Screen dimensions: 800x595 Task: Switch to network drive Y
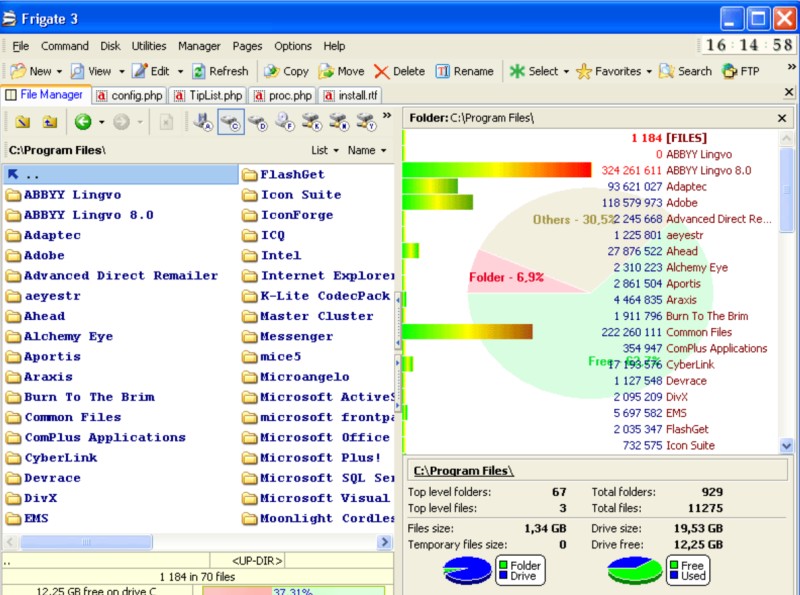click(x=366, y=122)
